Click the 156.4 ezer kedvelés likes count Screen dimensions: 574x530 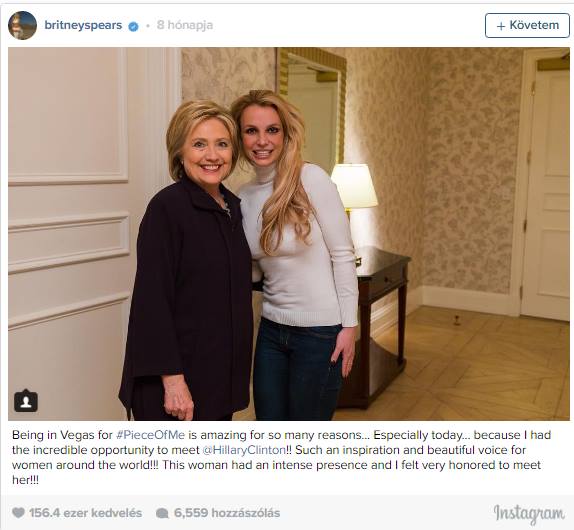point(86,513)
